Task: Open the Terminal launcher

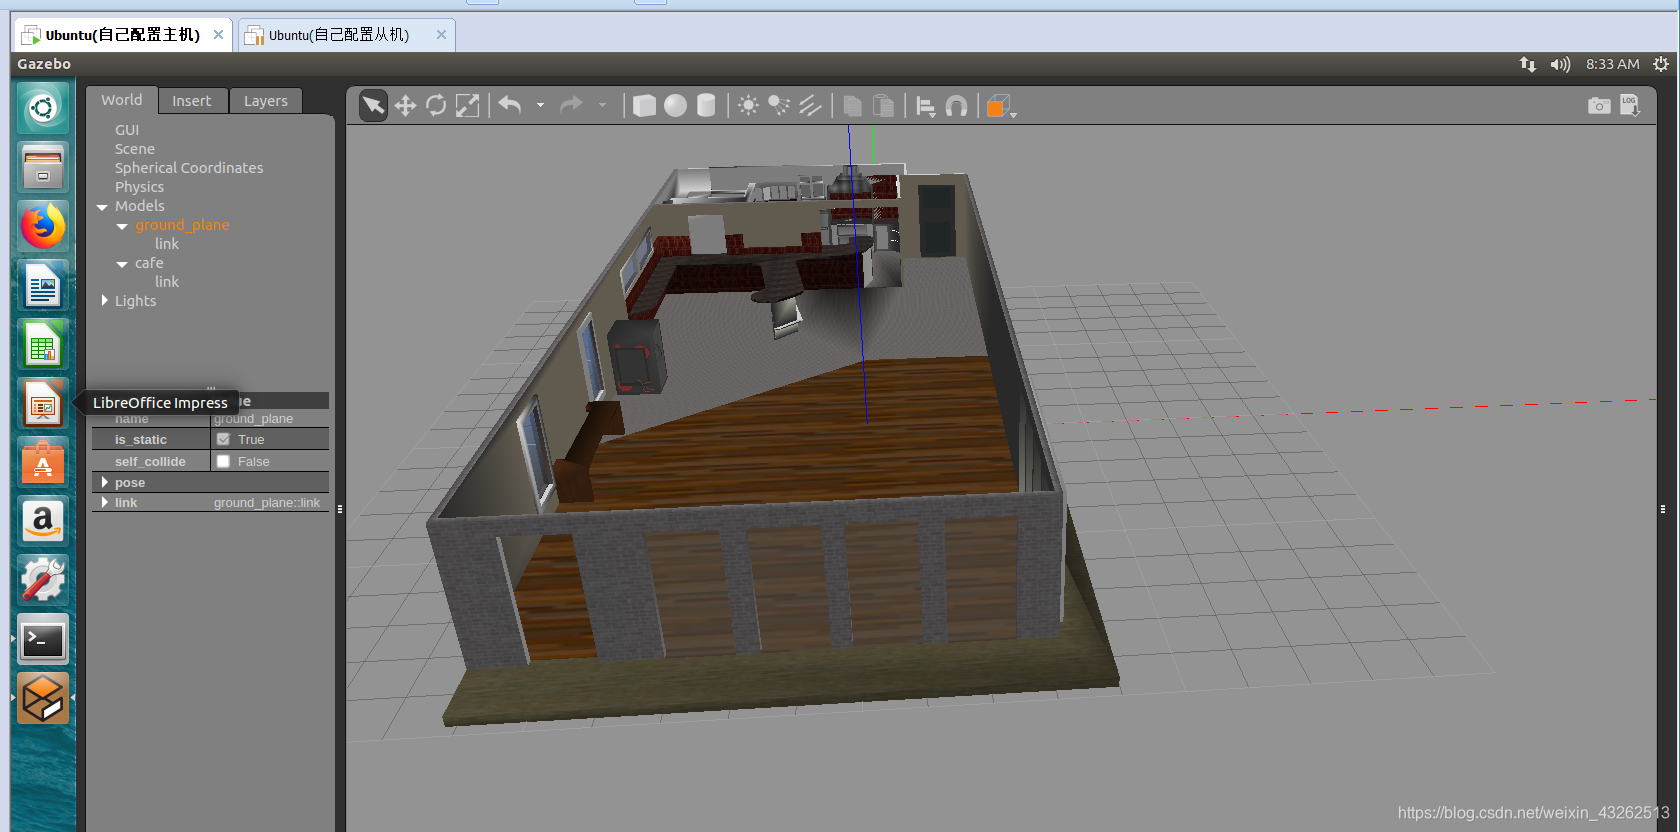Action: click(43, 640)
